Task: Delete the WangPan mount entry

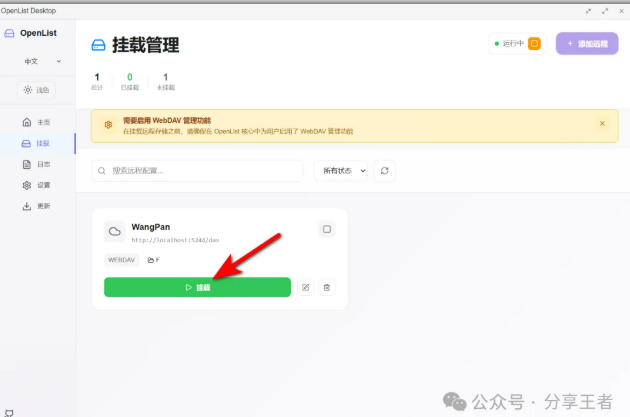Action: coord(327,287)
